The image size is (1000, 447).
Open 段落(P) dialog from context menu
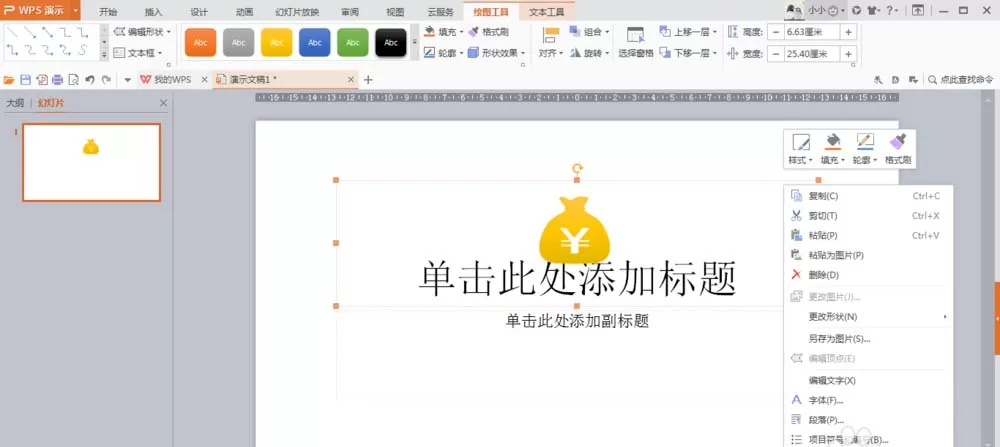pos(867,420)
